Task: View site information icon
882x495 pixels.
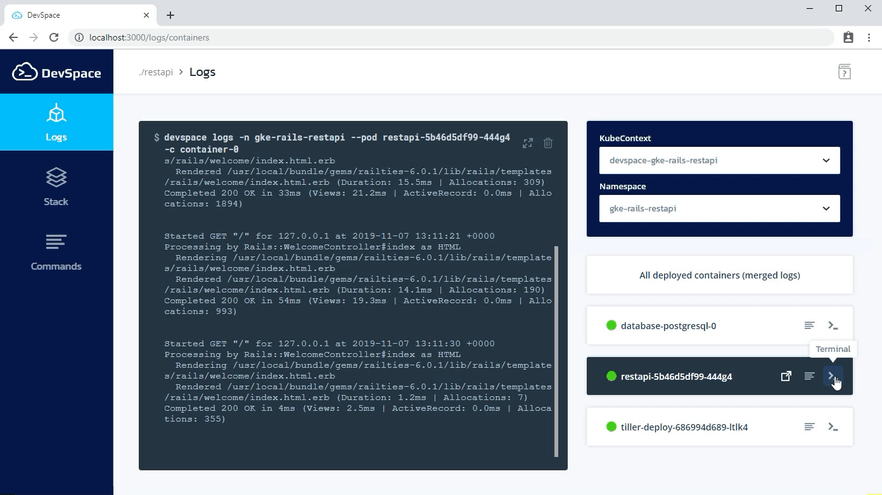Action: click(79, 37)
